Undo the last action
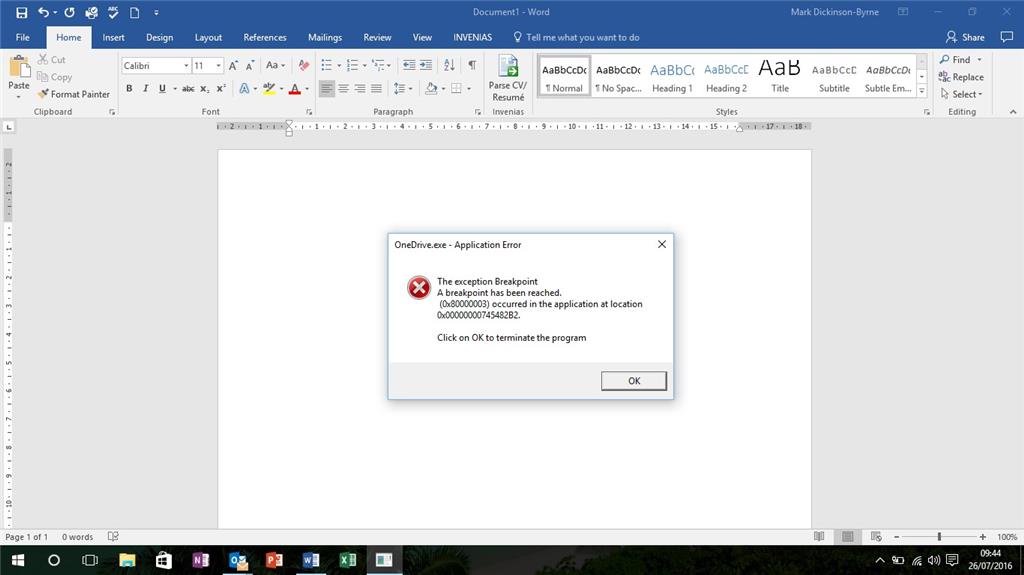 43,12
